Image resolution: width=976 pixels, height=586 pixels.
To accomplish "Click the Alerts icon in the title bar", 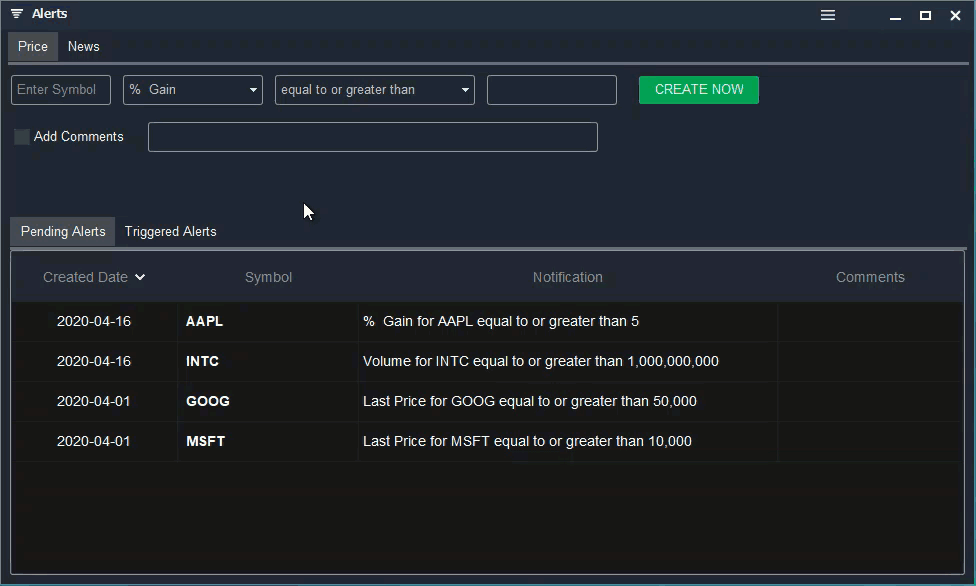I will [14, 13].
